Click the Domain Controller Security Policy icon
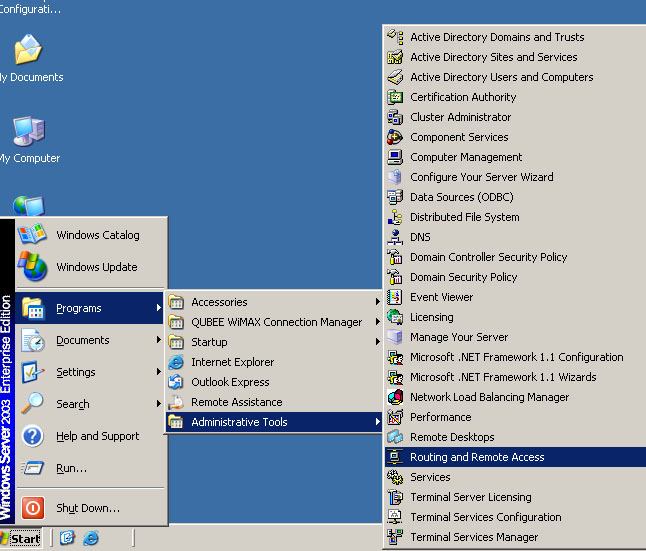The width and height of the screenshot is (646, 551). [x=395, y=257]
